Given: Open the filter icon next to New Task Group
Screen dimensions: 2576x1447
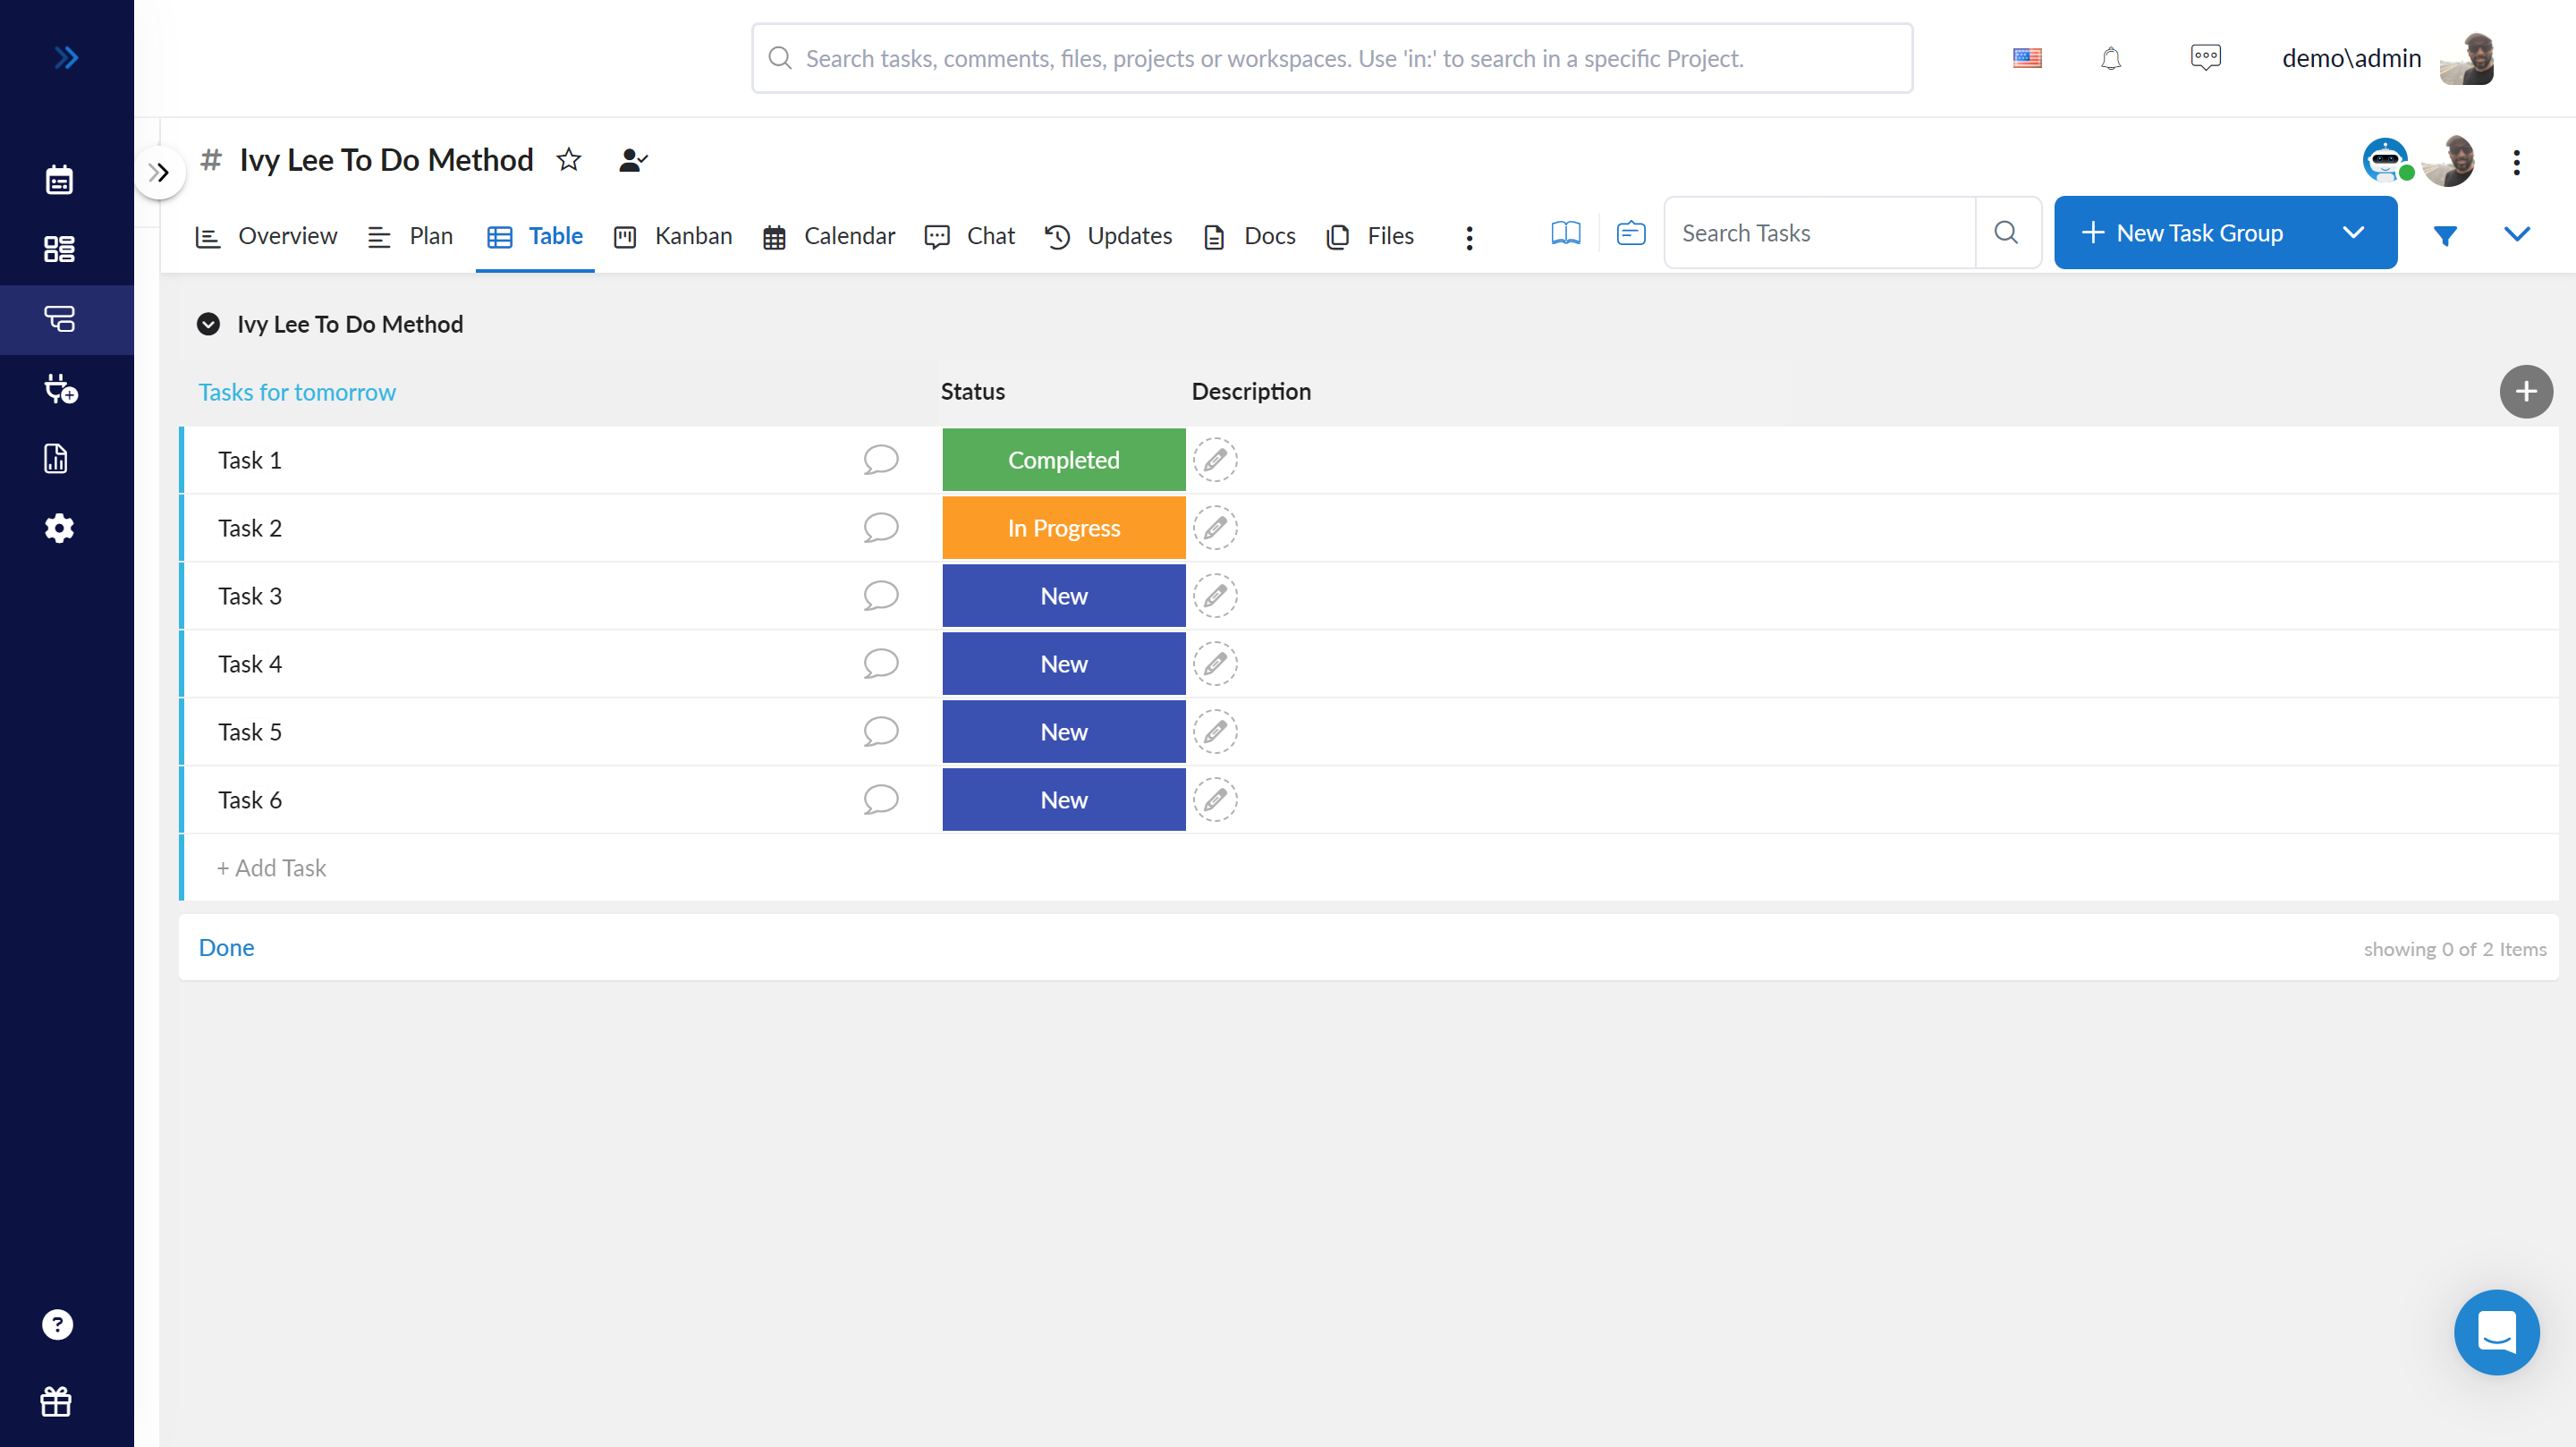Looking at the screenshot, I should click(2446, 235).
